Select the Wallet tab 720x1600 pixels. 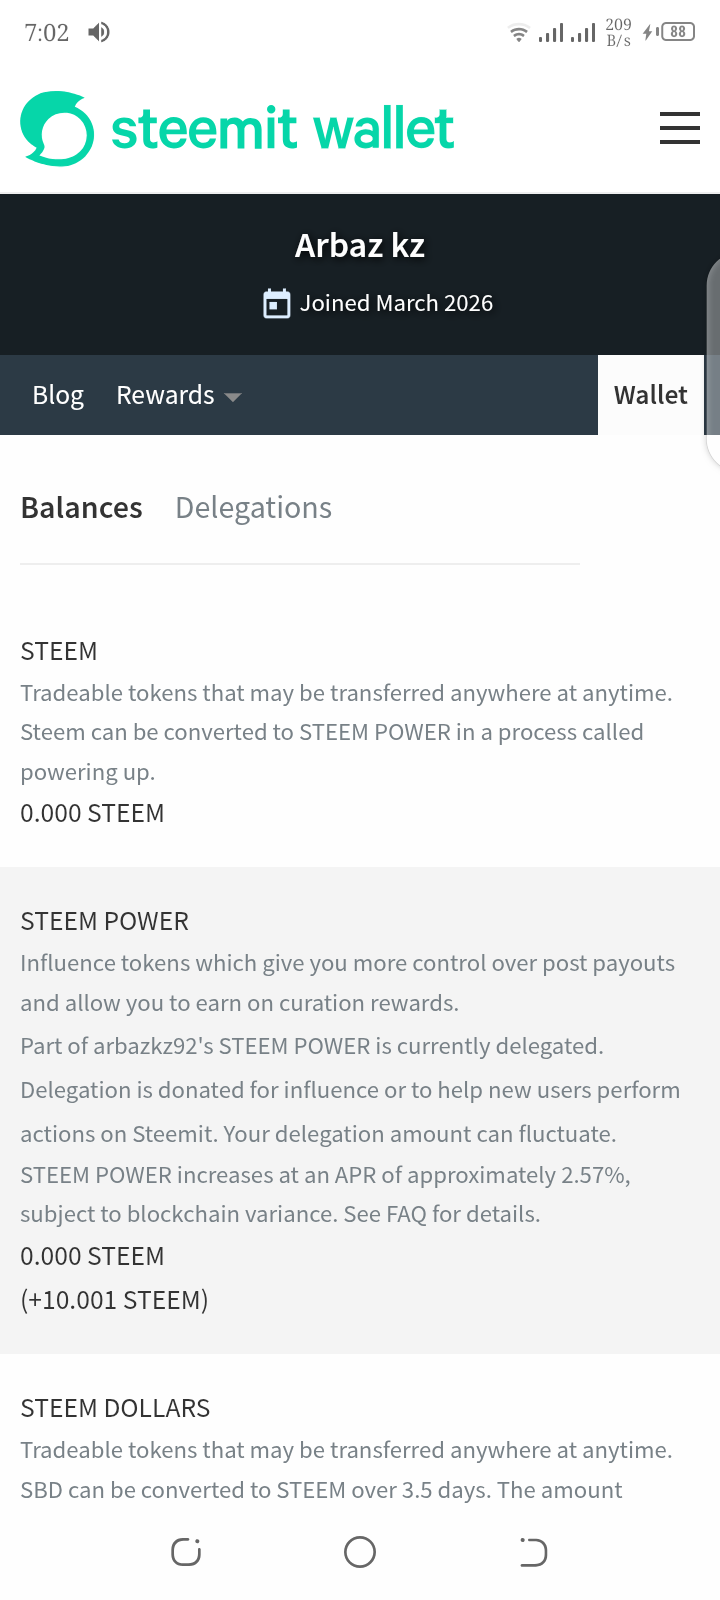(x=650, y=395)
